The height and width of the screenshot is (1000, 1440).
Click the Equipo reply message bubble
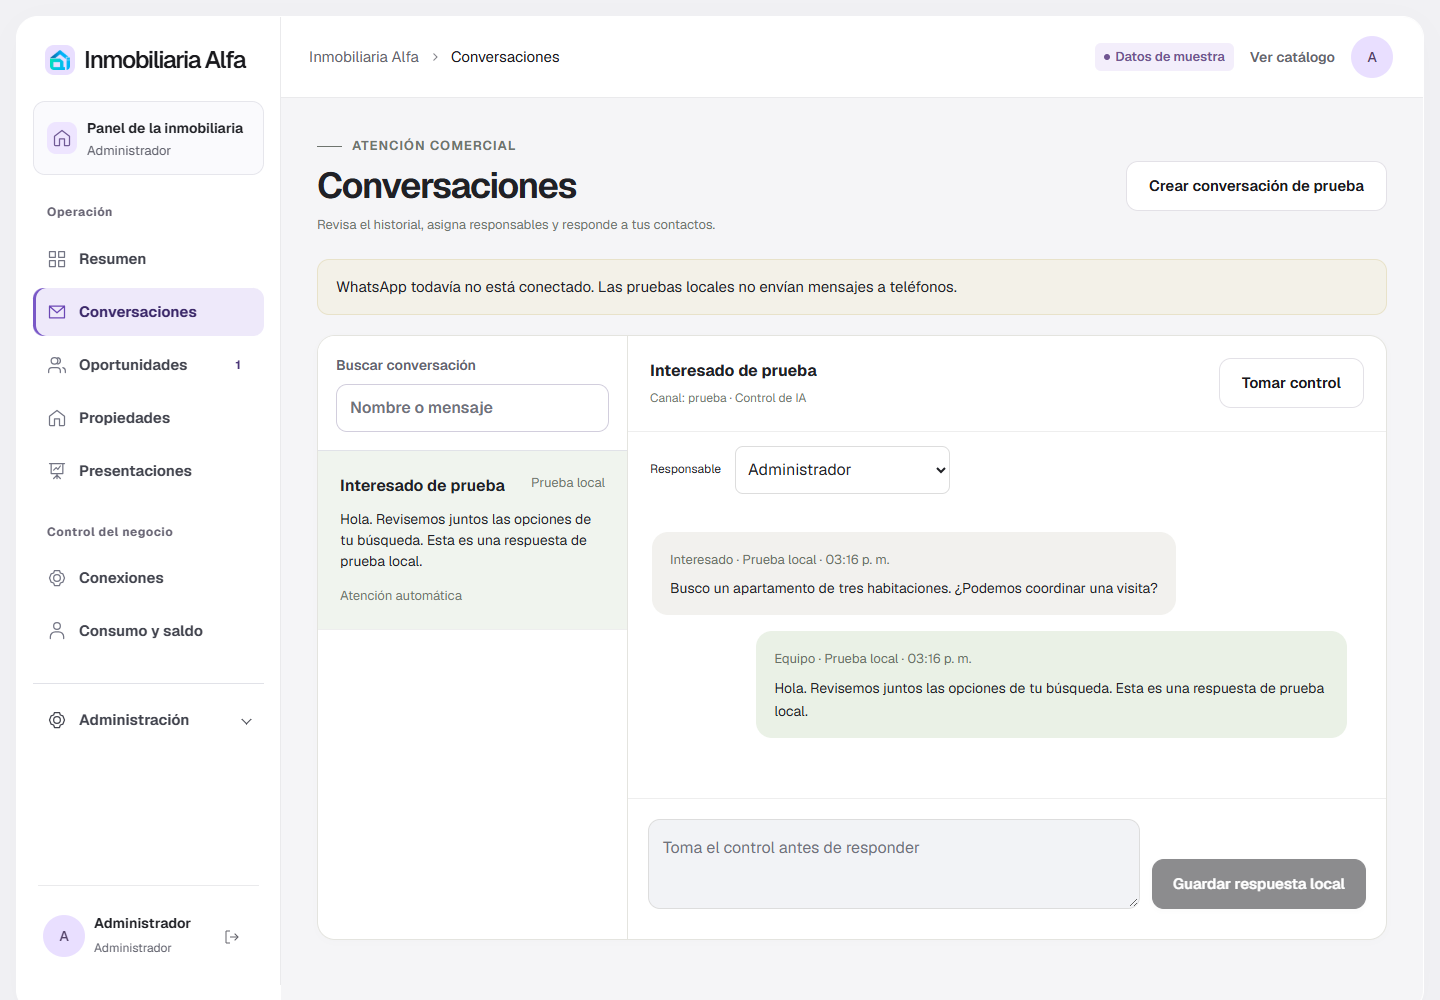(x=1051, y=685)
